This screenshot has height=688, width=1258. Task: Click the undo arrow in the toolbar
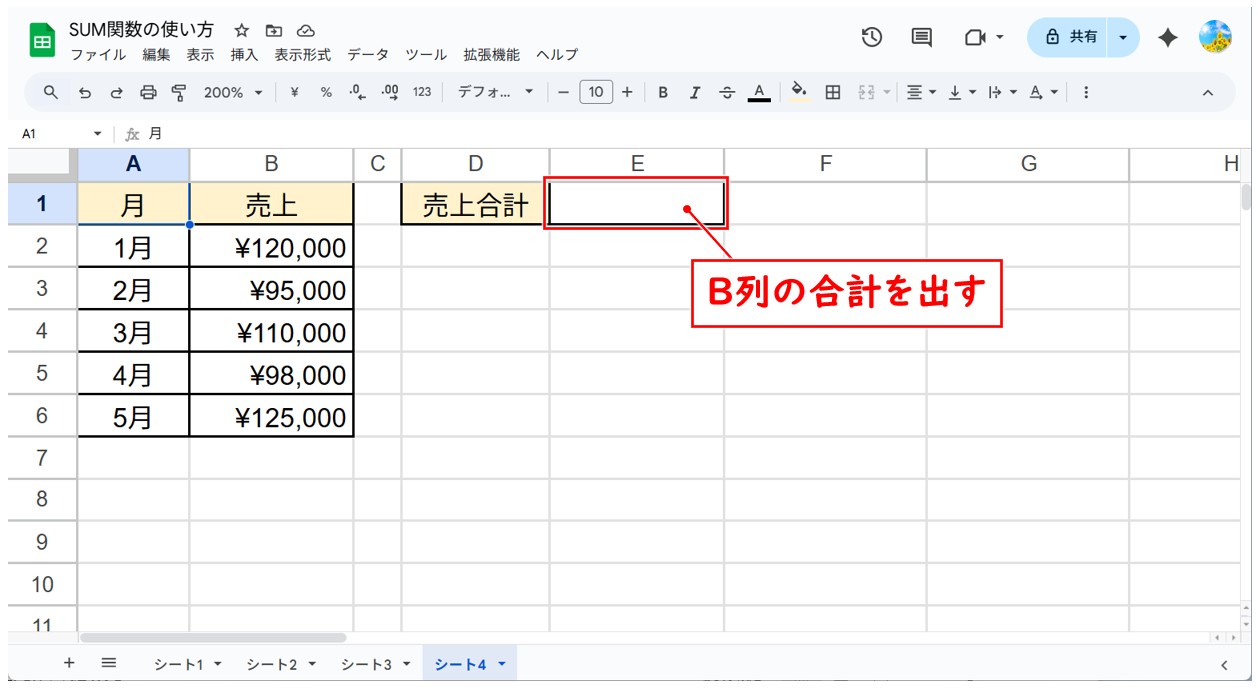(x=85, y=92)
